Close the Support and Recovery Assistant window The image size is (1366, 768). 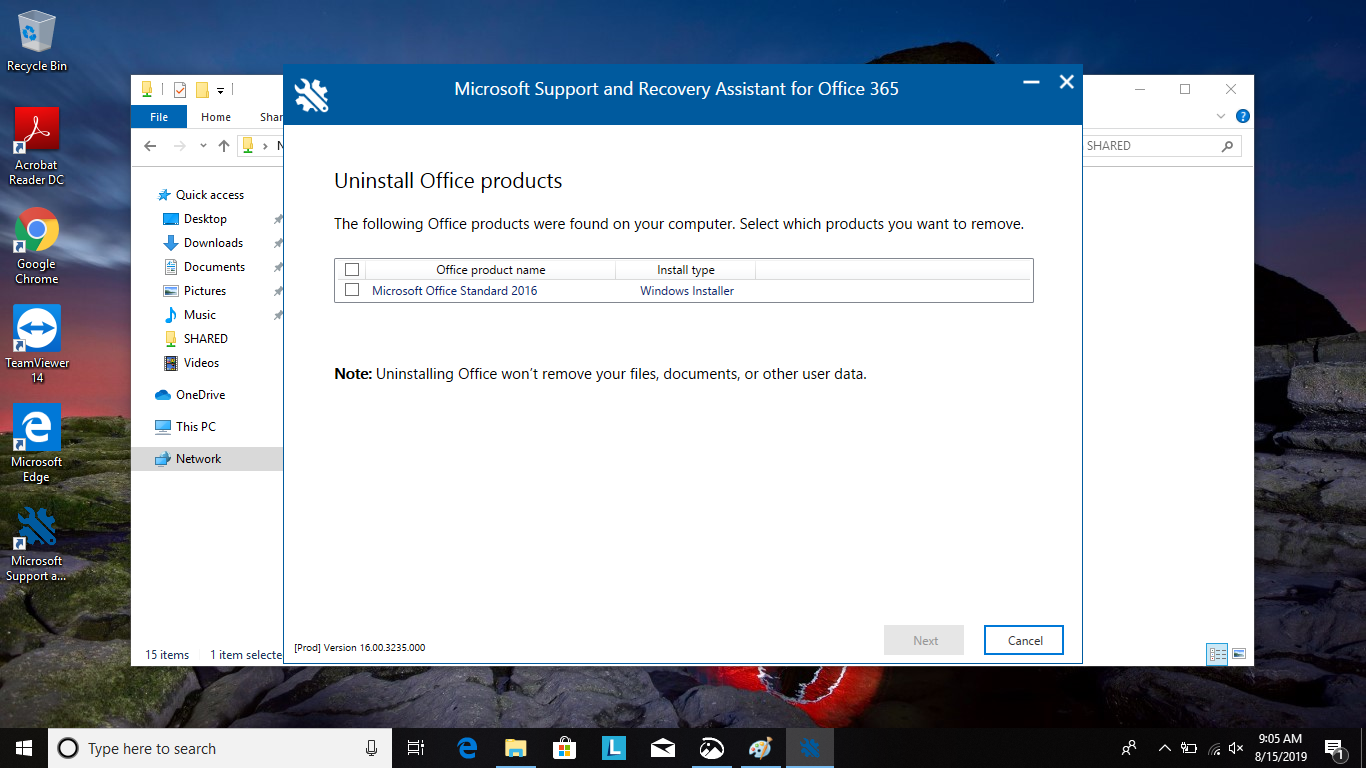pyautogui.click(x=1067, y=82)
